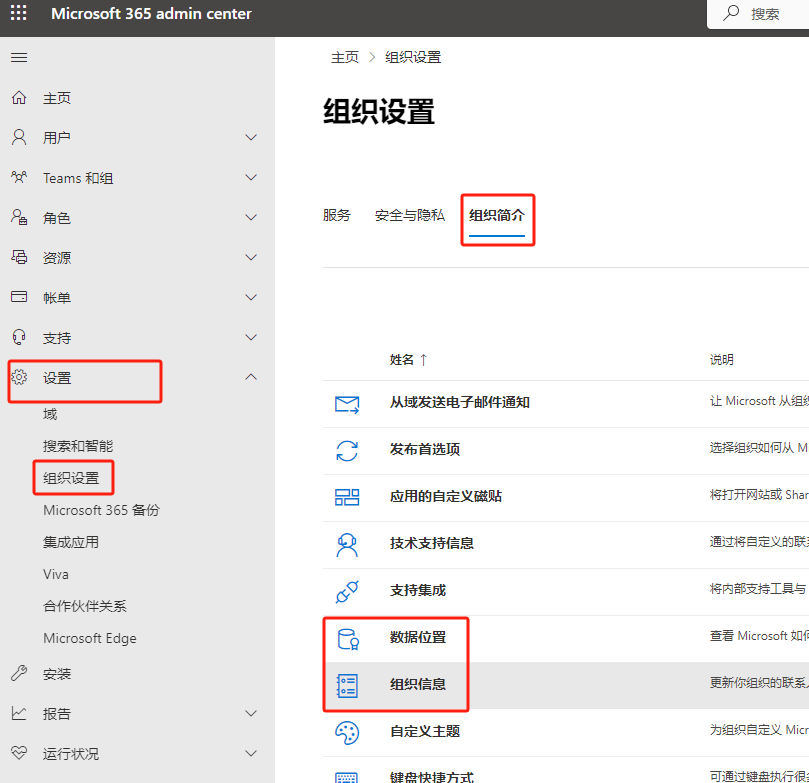
Task: Expand the 报告 section chevron
Action: [x=251, y=713]
